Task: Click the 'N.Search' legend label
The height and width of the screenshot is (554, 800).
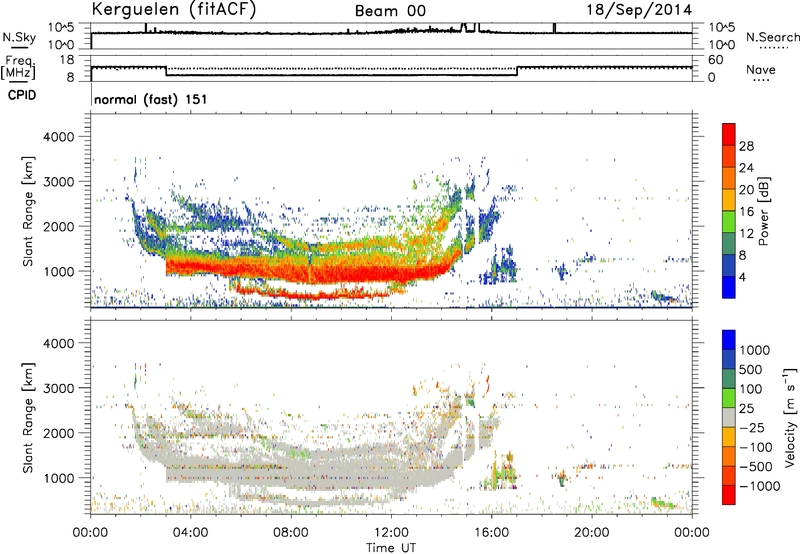Action: pos(772,37)
